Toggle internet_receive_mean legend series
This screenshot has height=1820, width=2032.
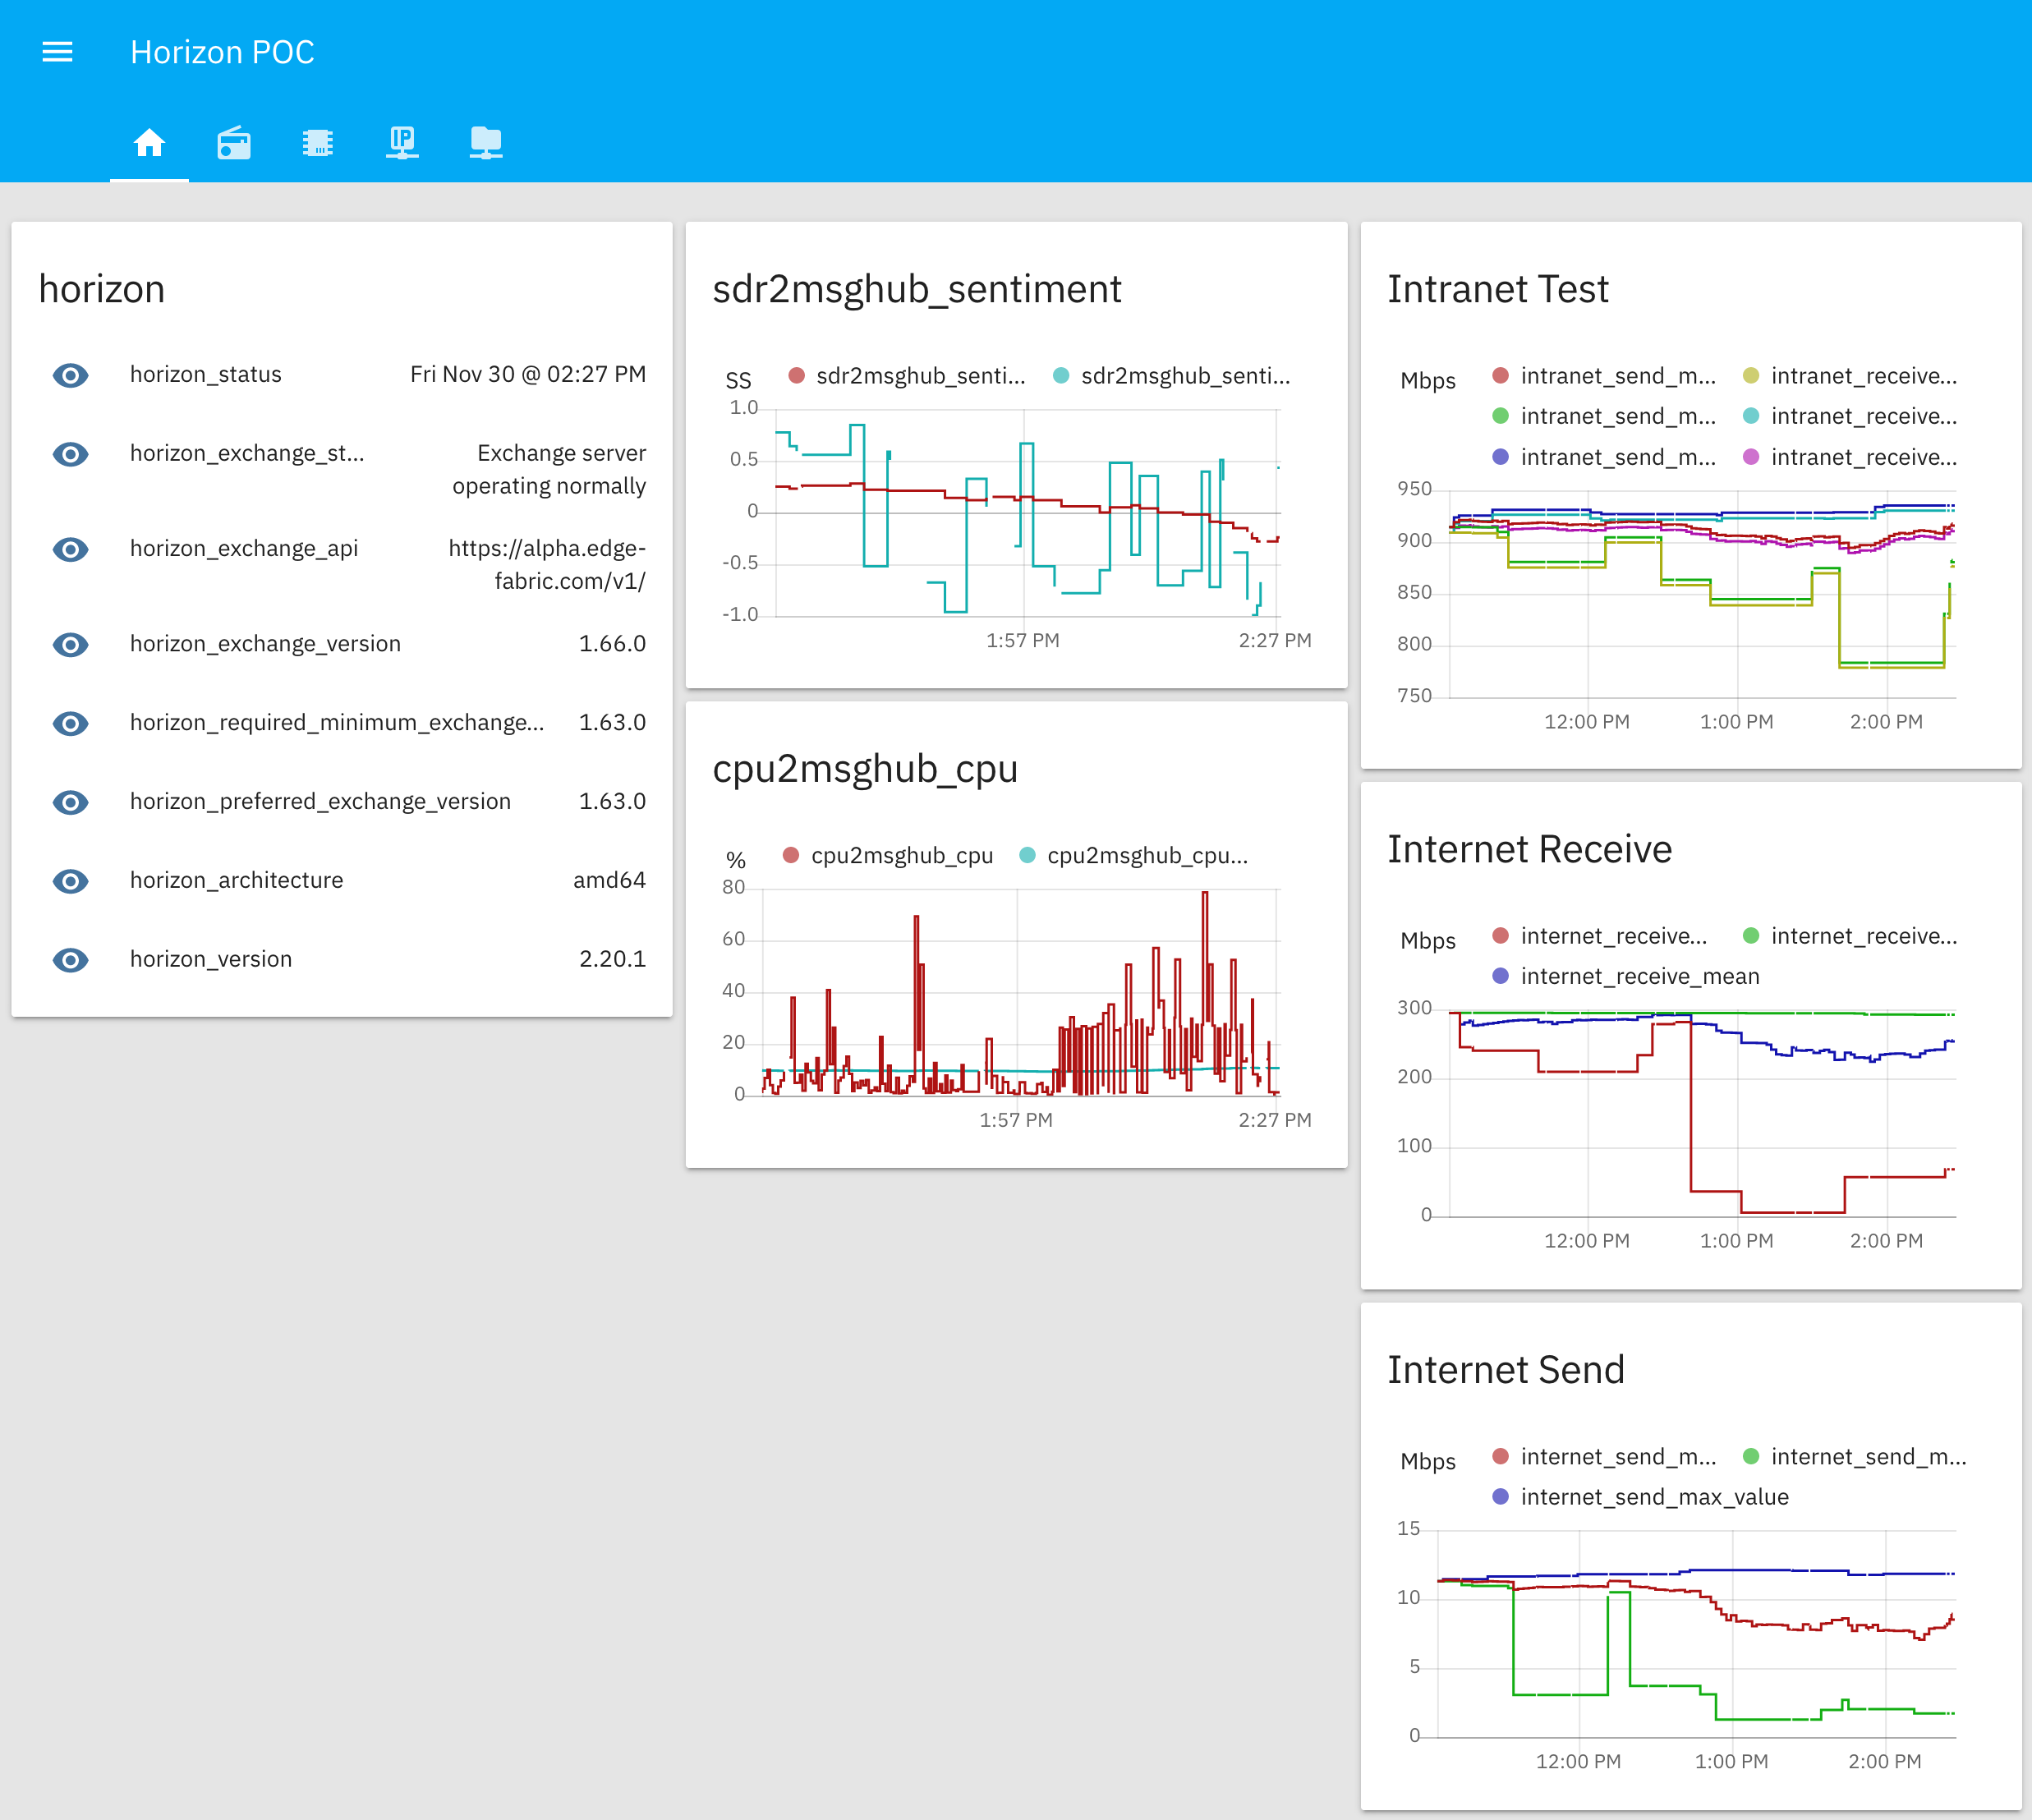click(1626, 976)
